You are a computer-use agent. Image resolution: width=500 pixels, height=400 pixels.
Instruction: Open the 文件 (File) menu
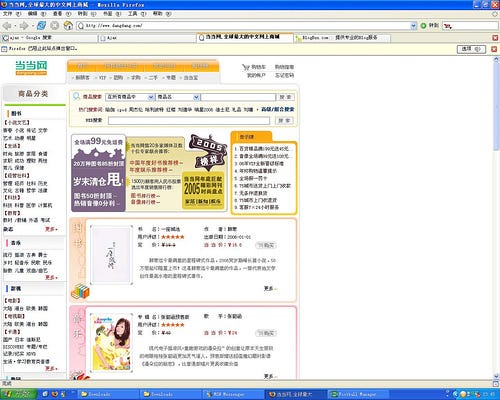point(11,14)
